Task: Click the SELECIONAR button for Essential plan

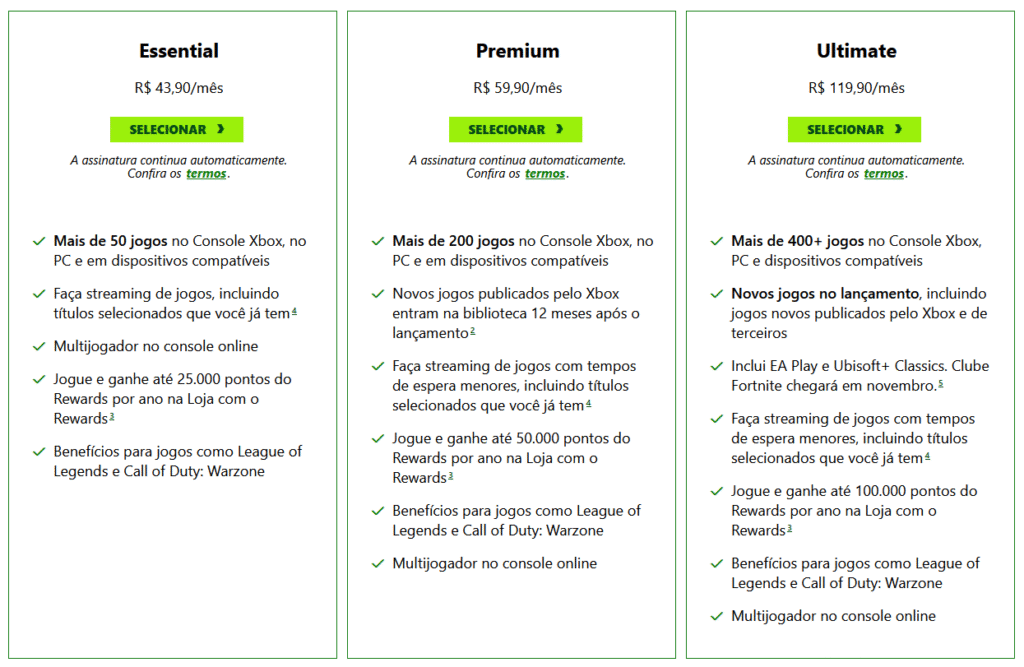Action: (176, 129)
